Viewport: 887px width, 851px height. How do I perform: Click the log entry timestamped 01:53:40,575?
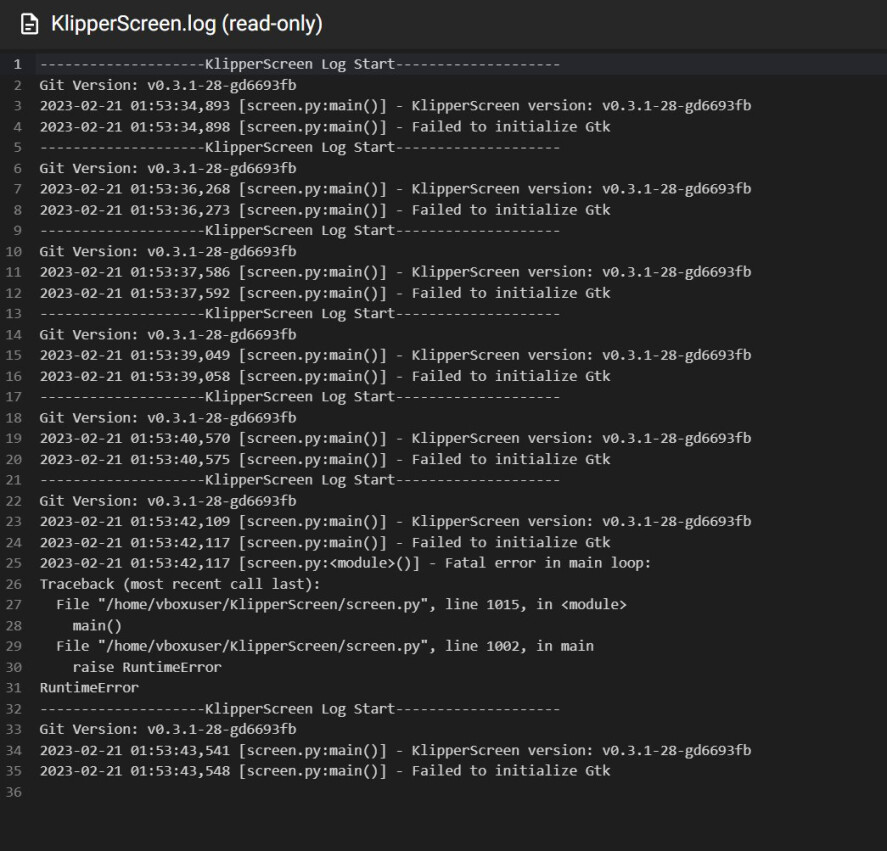pyautogui.click(x=325, y=459)
